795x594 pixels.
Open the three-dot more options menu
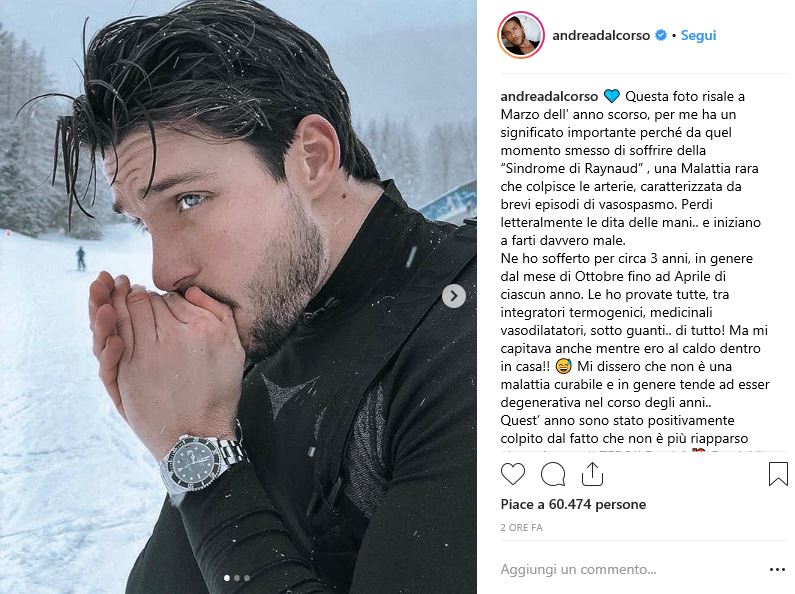pyautogui.click(x=778, y=569)
